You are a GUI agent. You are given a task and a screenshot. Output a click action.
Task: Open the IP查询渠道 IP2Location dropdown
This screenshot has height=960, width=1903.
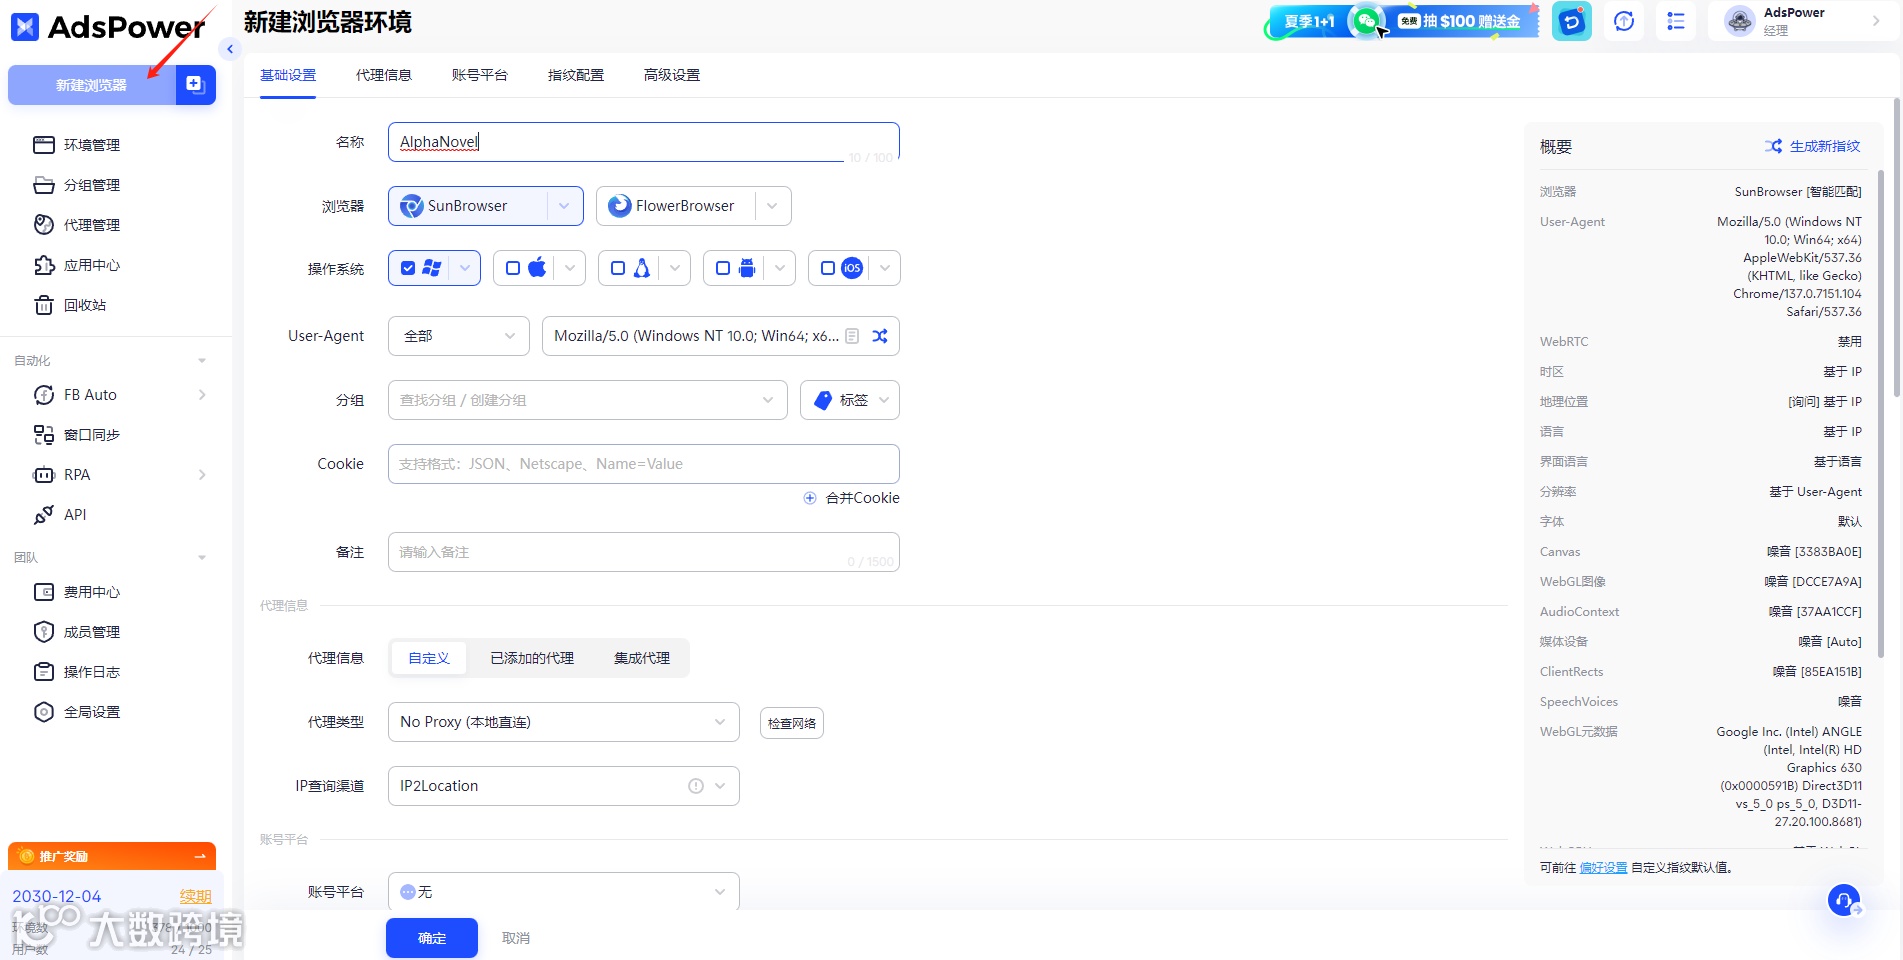564,786
